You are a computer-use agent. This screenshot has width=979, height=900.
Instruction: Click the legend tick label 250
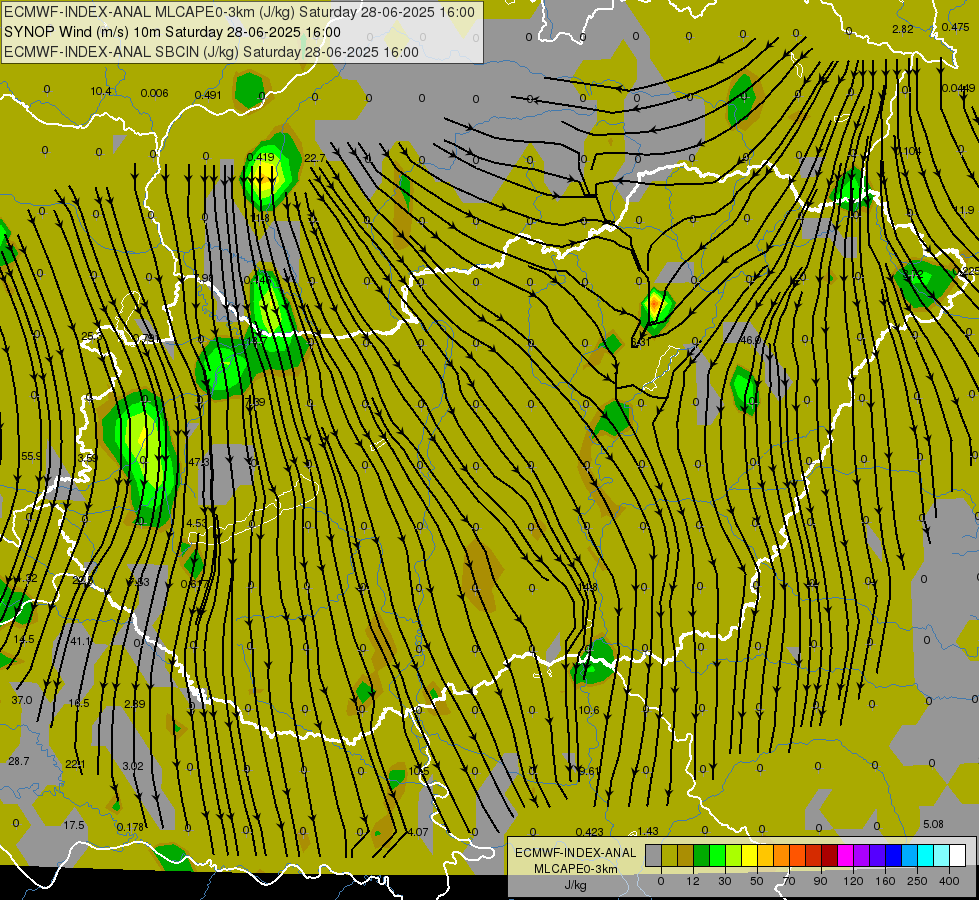pyautogui.click(x=917, y=881)
